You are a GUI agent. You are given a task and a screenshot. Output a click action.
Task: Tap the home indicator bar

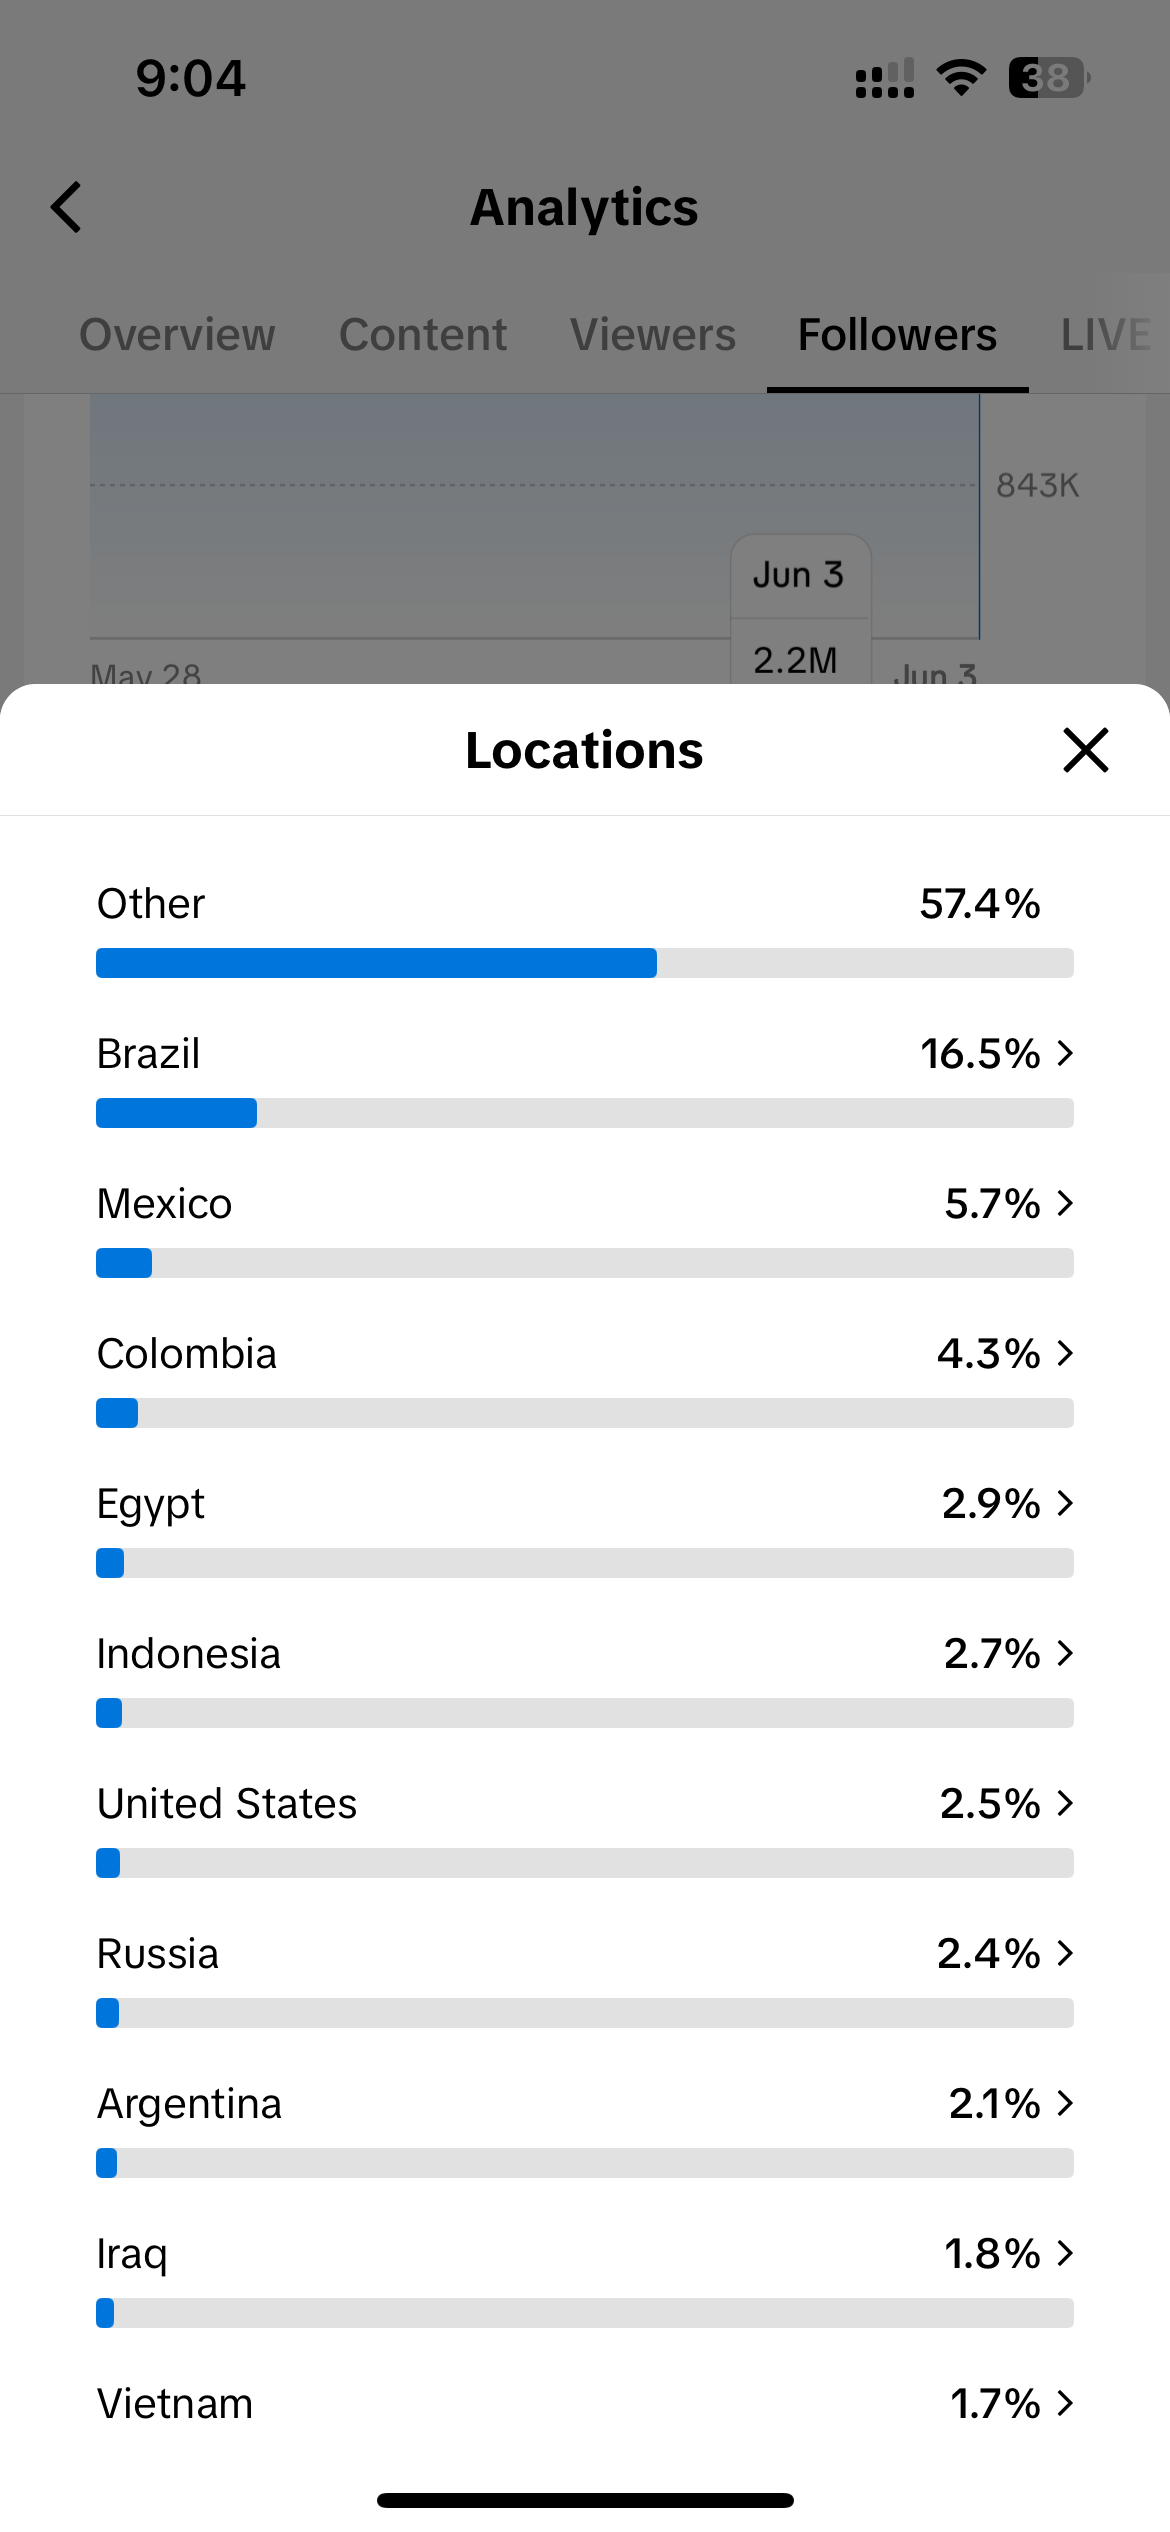[585, 2500]
